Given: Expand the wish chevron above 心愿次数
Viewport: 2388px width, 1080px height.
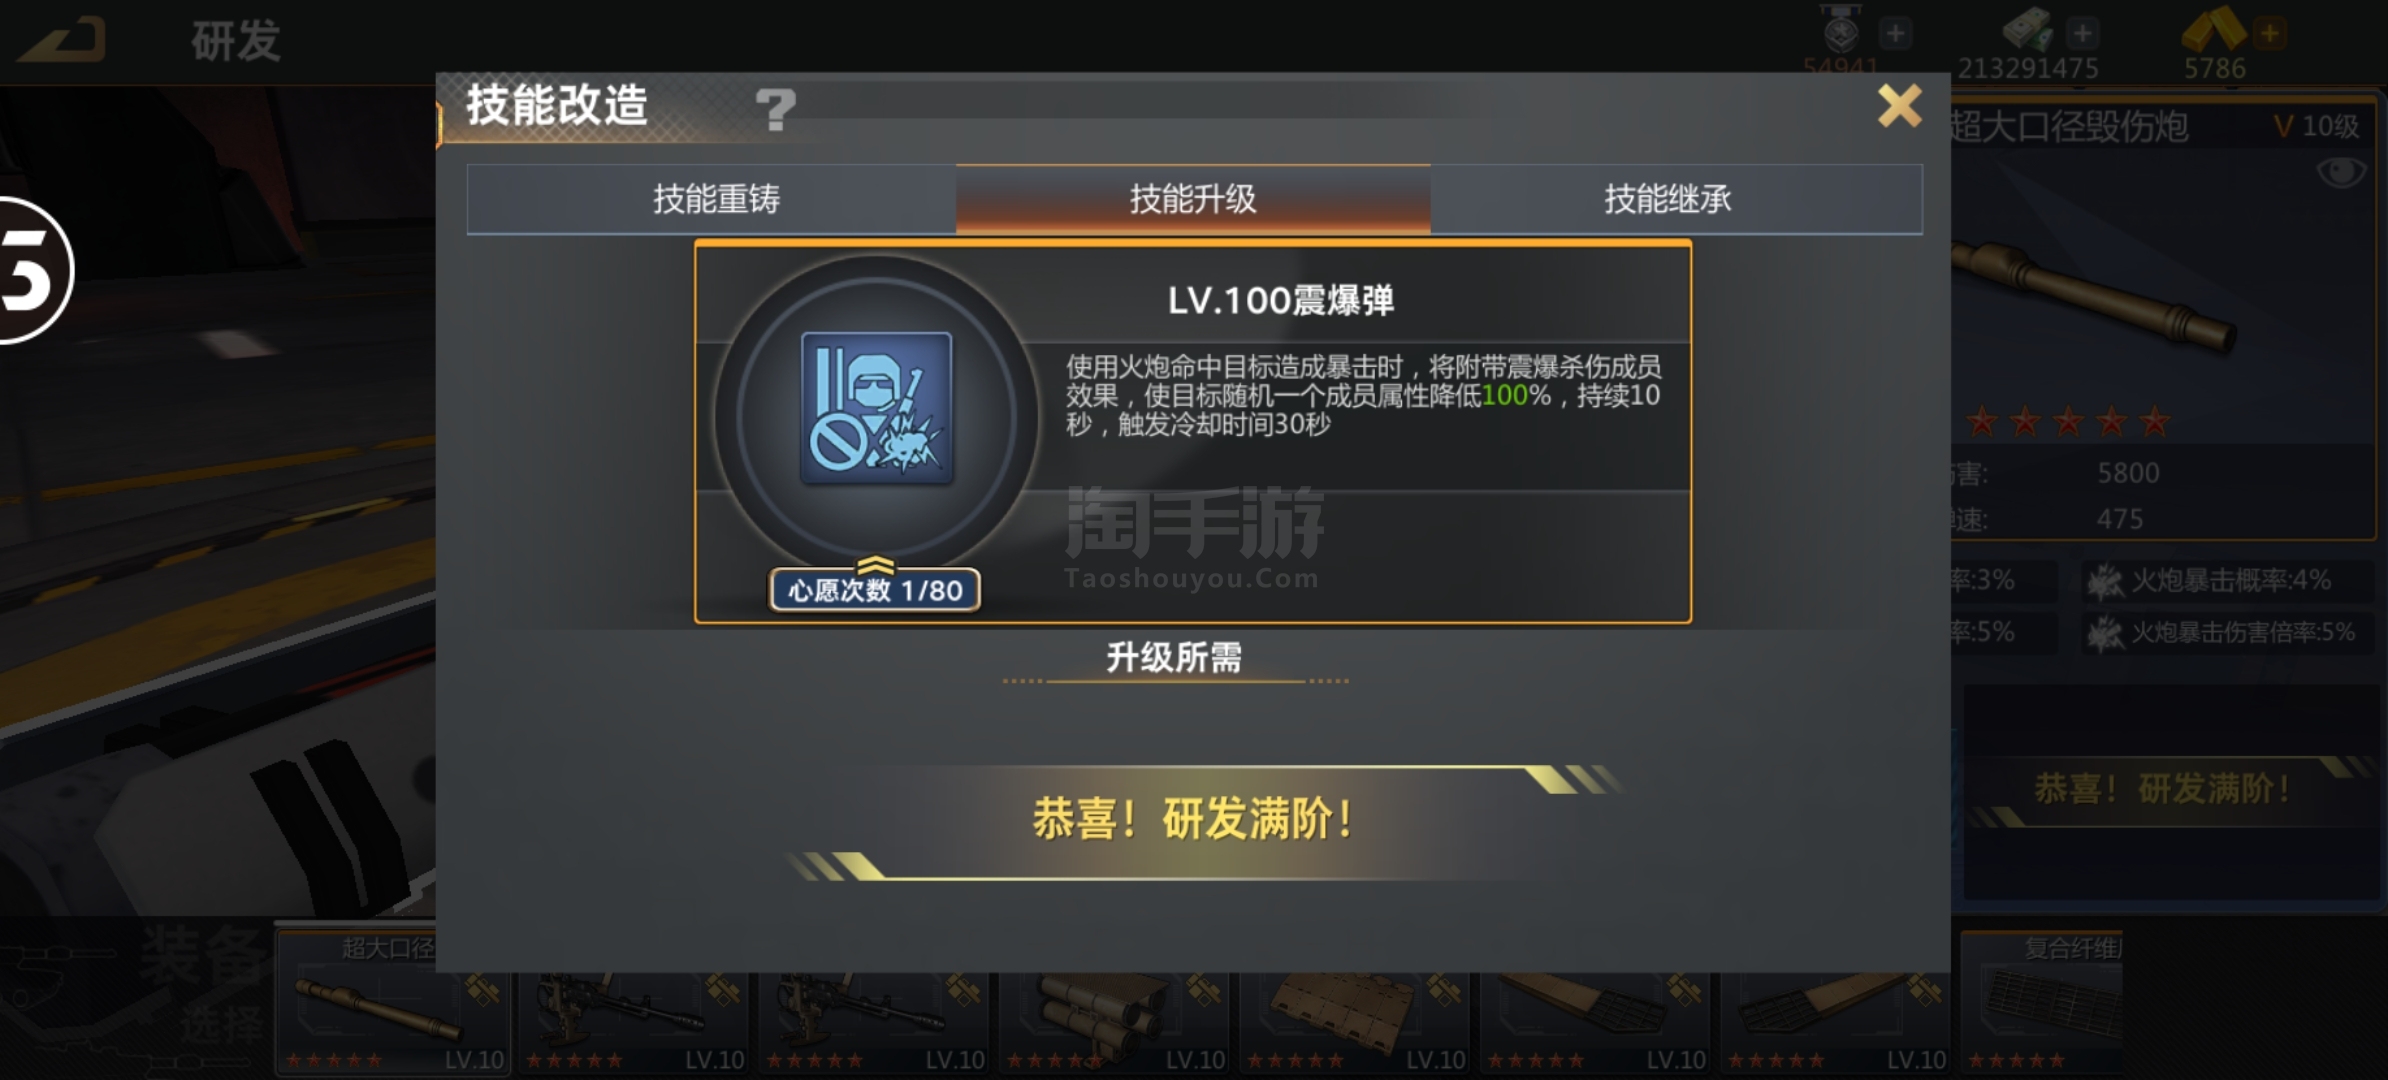Looking at the screenshot, I should (x=875, y=564).
